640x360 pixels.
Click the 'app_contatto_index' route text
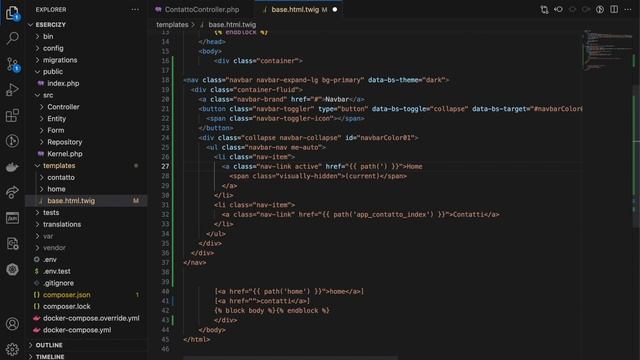click(391, 215)
